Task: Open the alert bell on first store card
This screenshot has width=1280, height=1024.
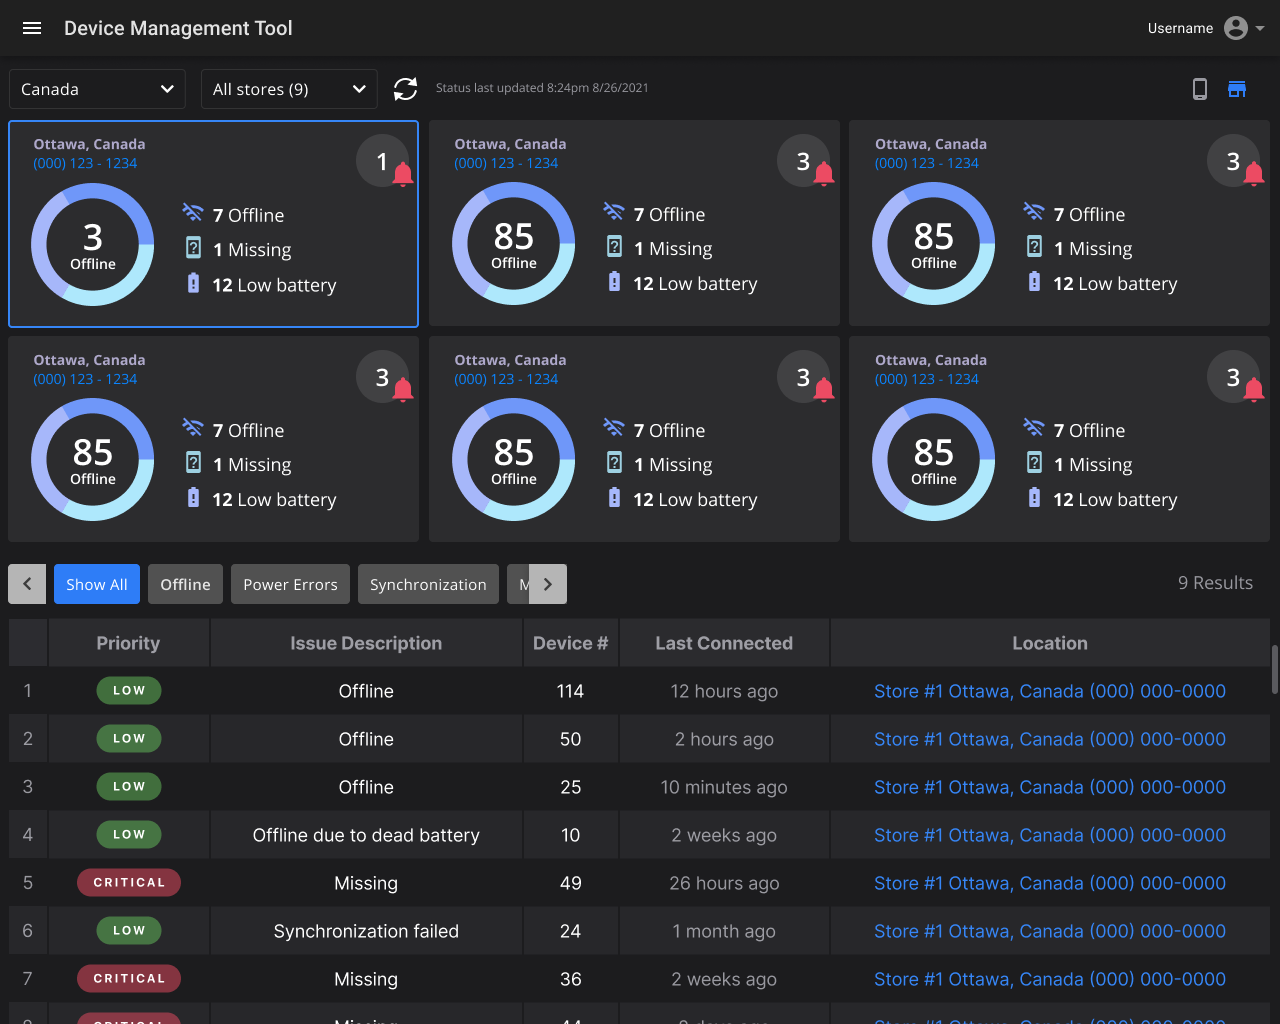Action: (x=403, y=175)
